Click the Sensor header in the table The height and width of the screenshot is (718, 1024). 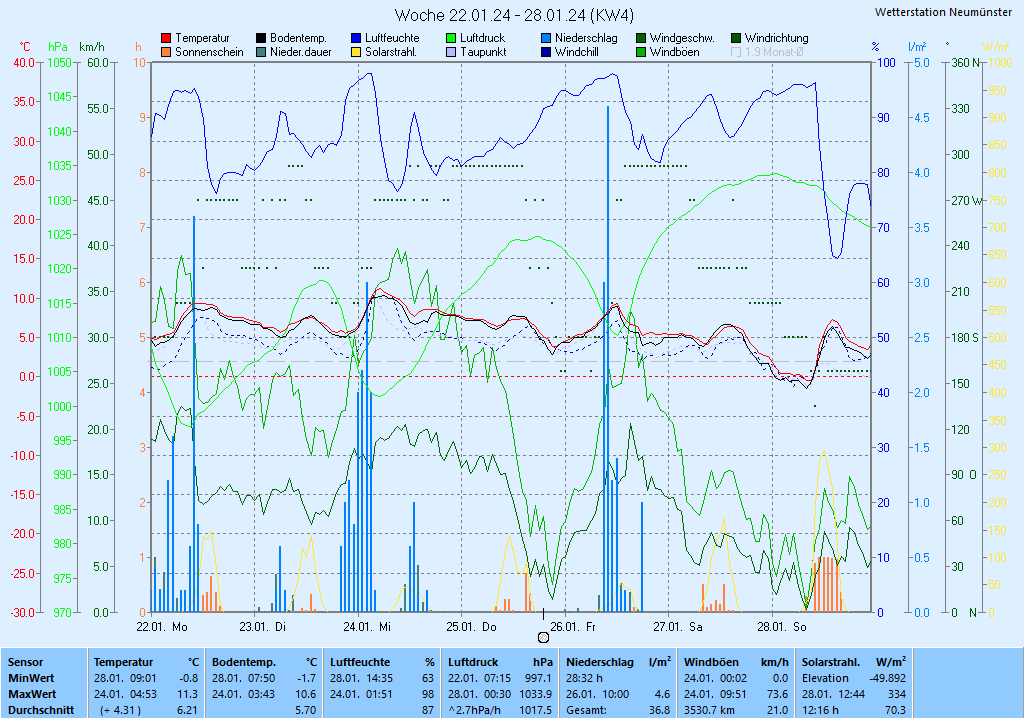[25, 662]
